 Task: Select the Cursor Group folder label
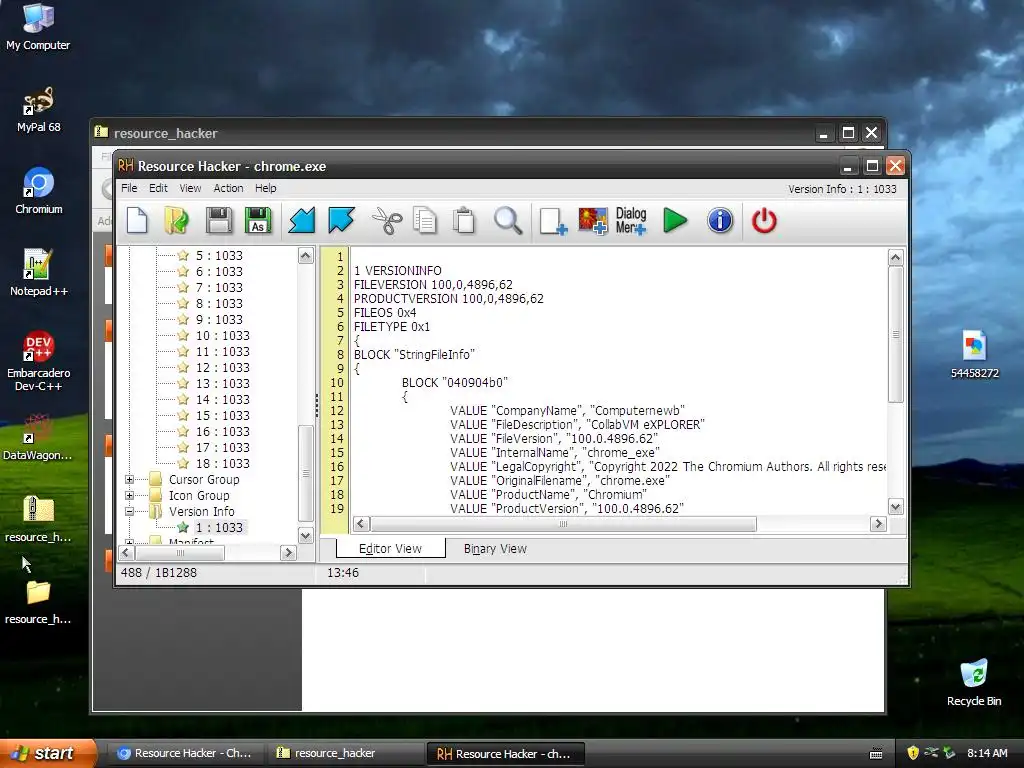[x=204, y=479]
